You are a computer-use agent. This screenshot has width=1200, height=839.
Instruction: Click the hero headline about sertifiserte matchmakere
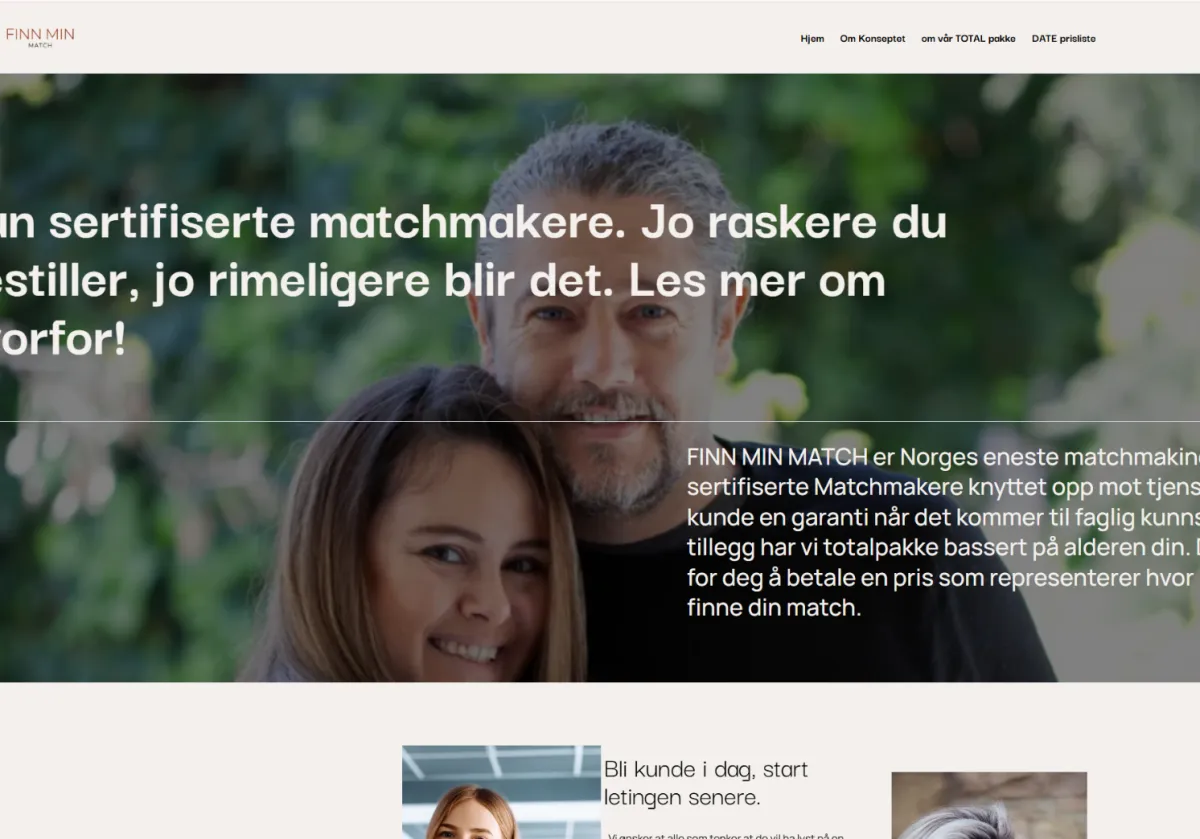473,281
